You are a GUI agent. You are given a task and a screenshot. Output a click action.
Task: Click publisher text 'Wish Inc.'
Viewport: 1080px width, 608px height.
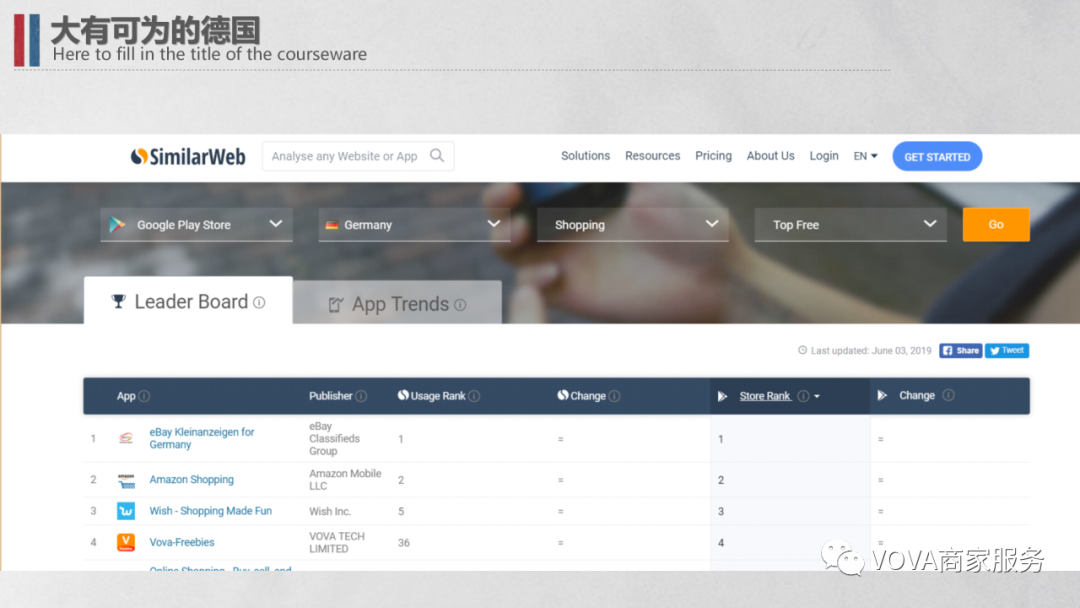(x=330, y=512)
